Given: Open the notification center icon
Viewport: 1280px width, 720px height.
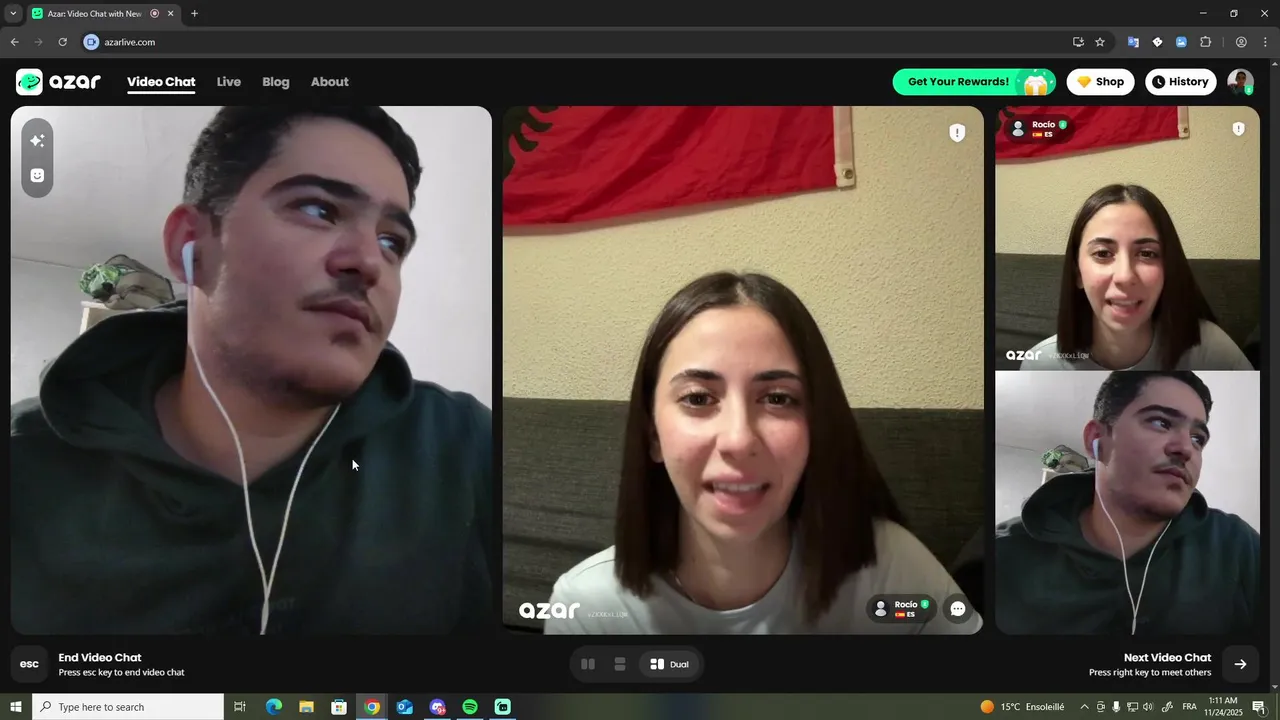Looking at the screenshot, I should tap(1259, 707).
